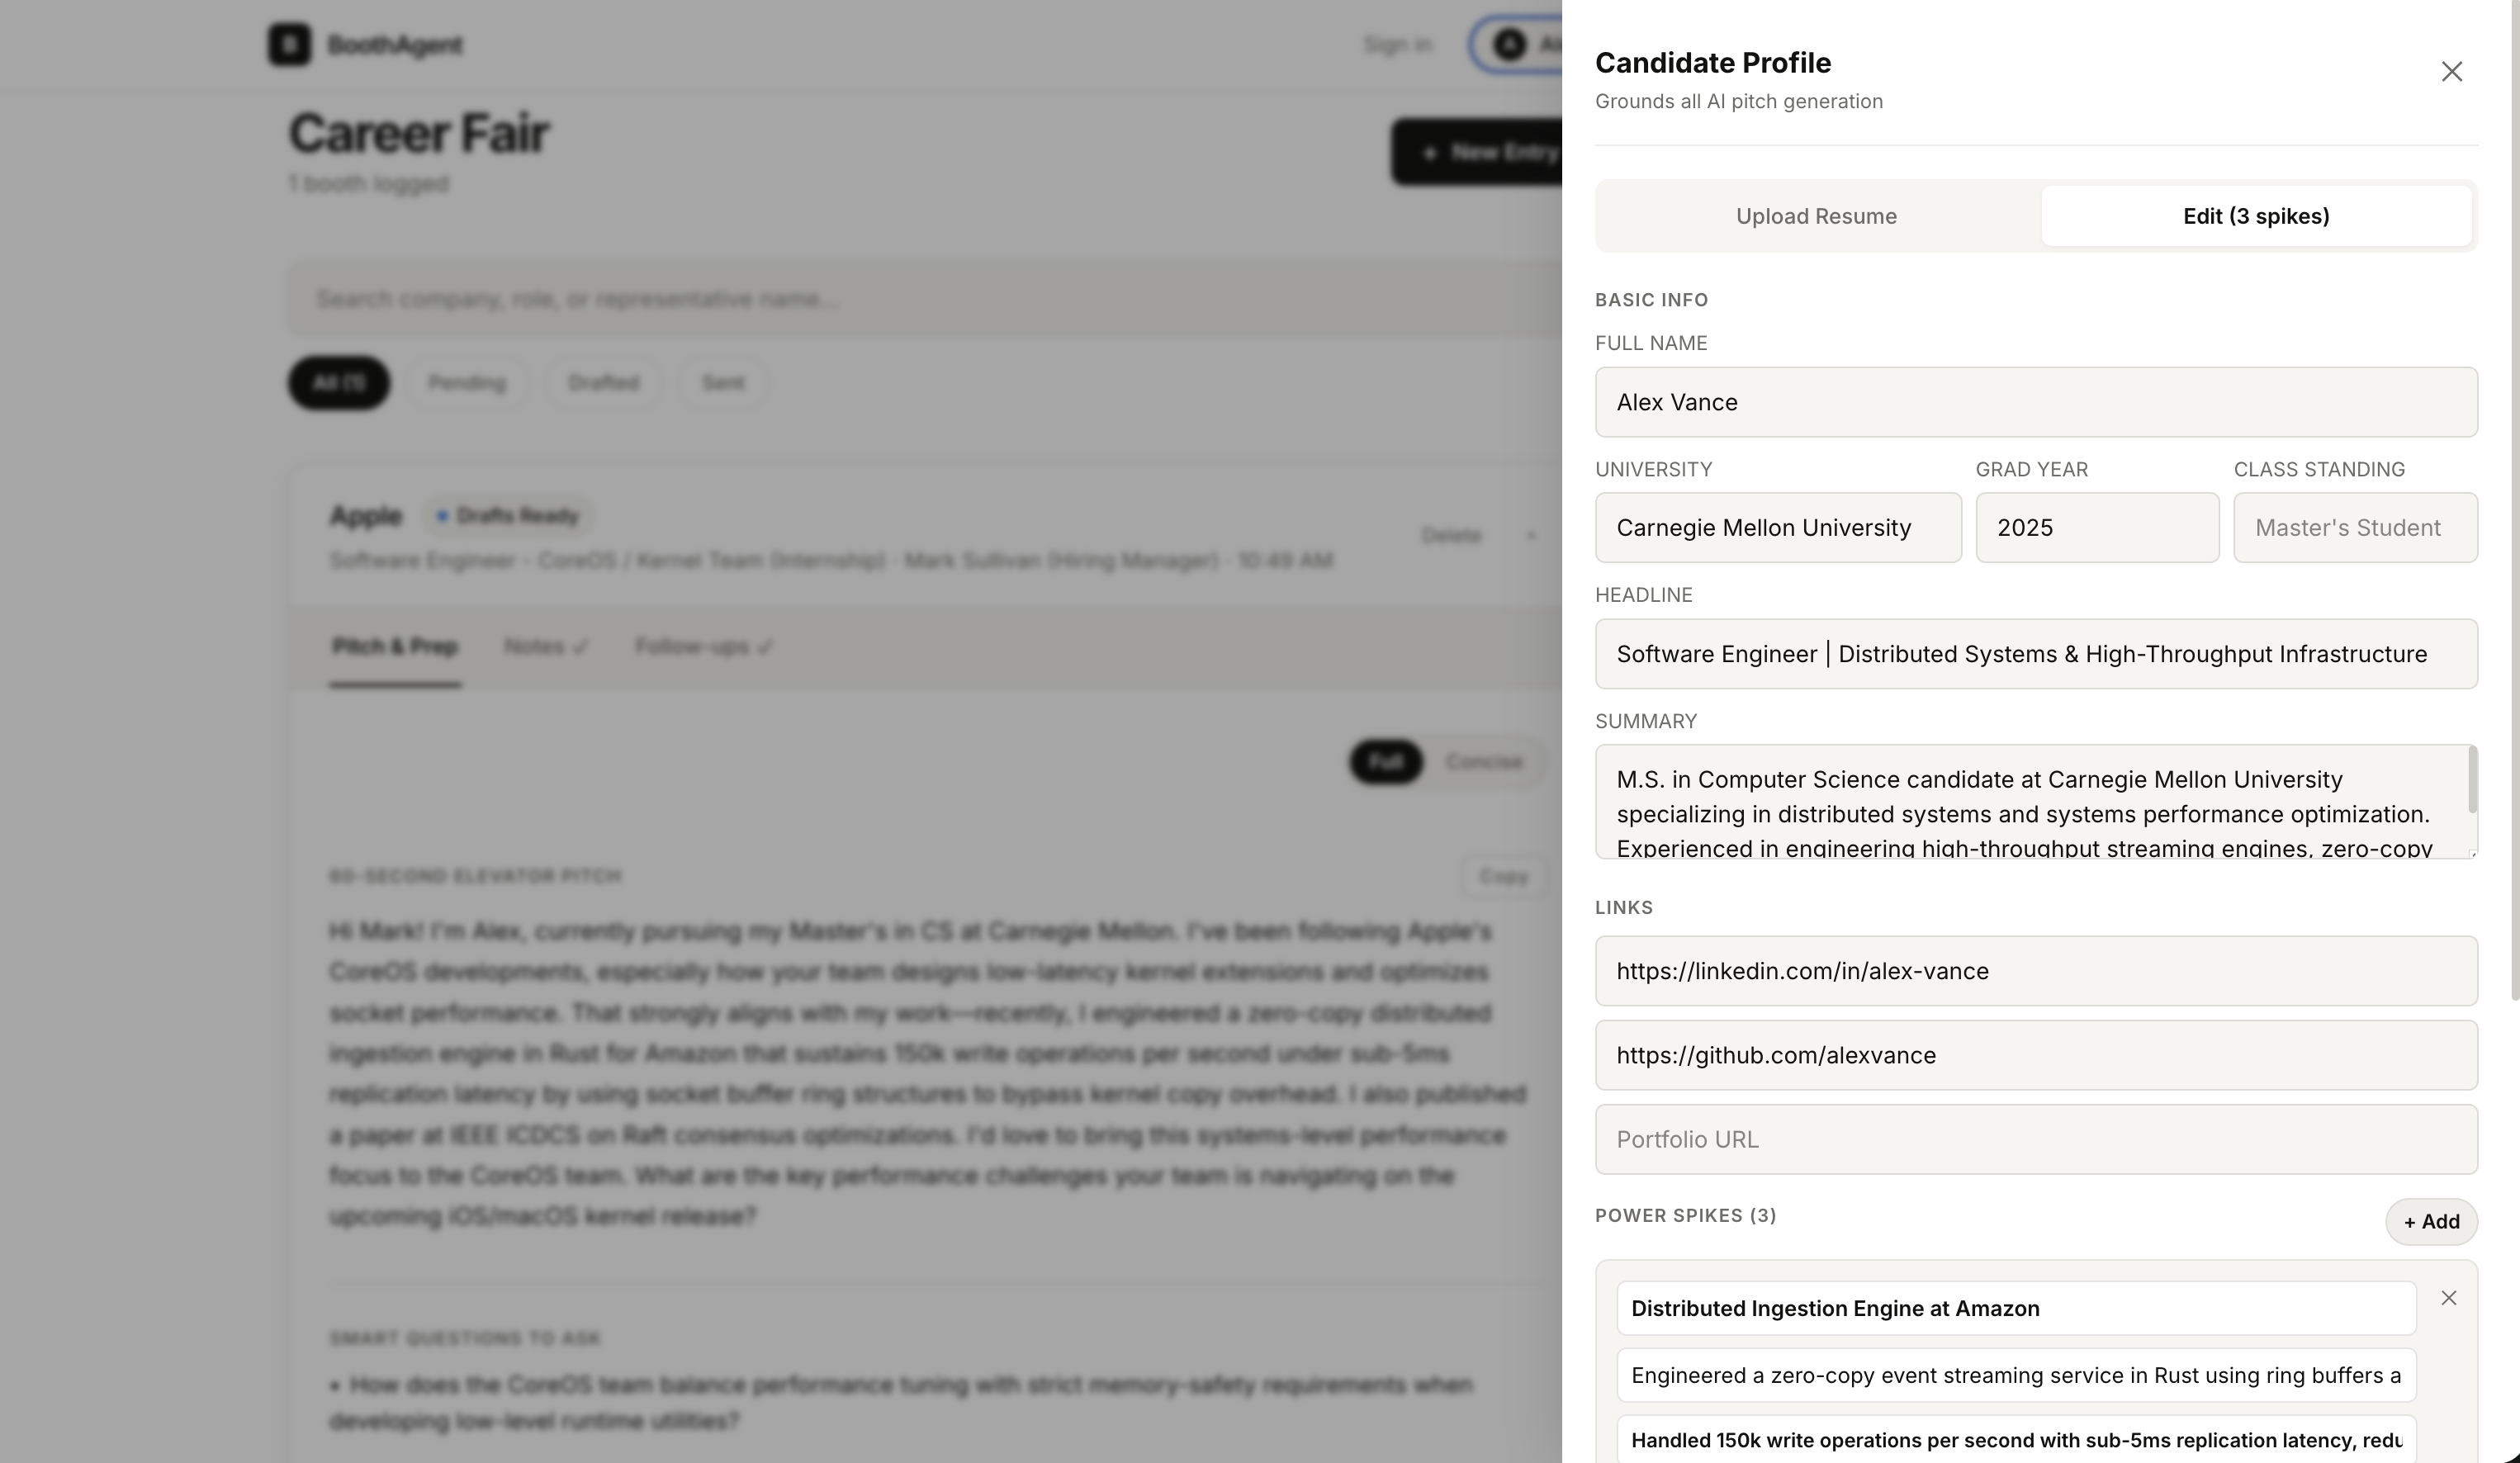Close the Candidate Profile panel
The width and height of the screenshot is (2520, 1463).
[2451, 72]
